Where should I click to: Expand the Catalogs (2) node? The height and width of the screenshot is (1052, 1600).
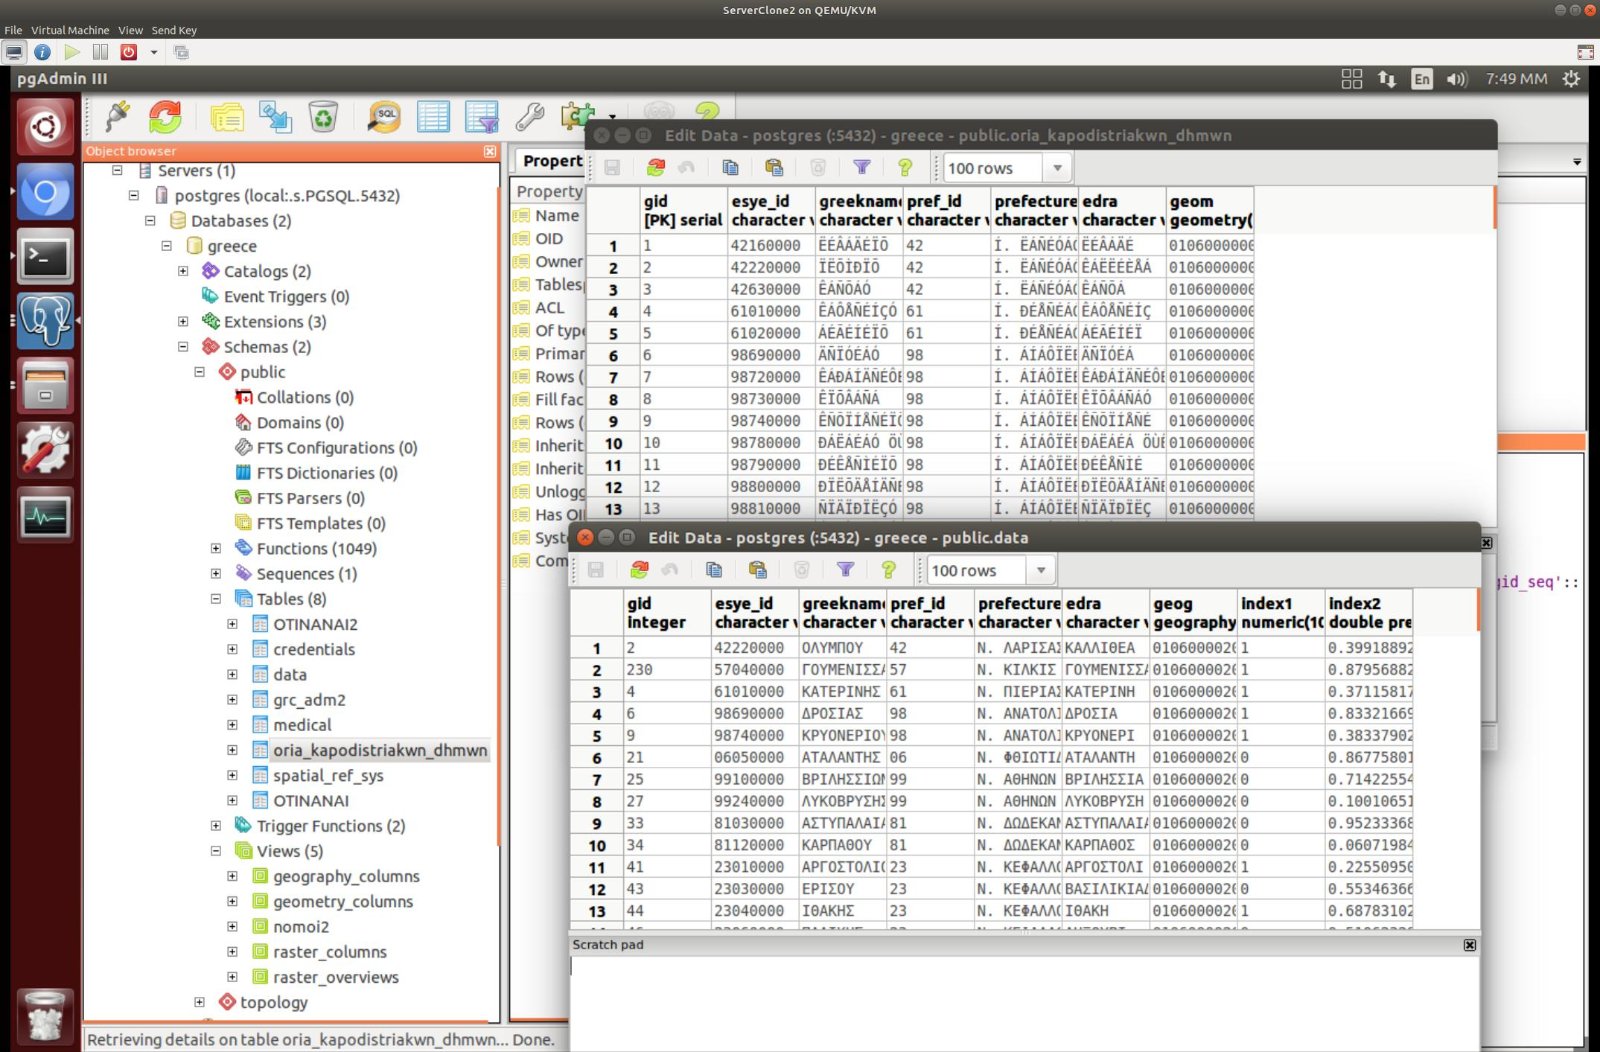(183, 271)
